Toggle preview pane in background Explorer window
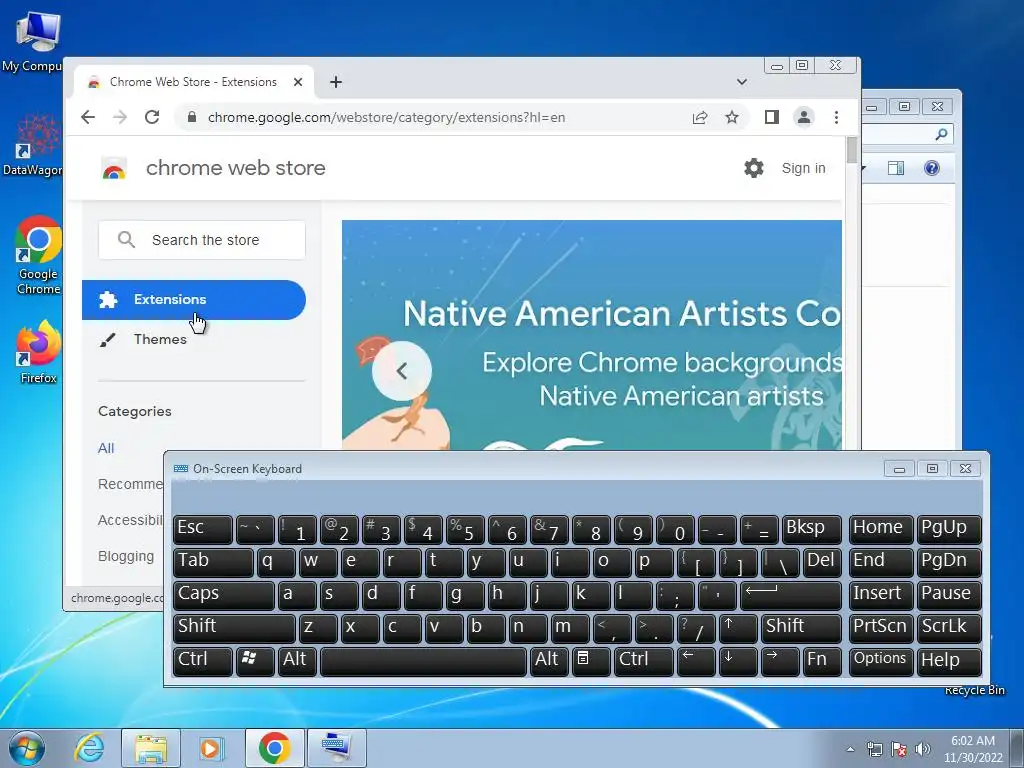Viewport: 1024px width, 768px height. (896, 168)
